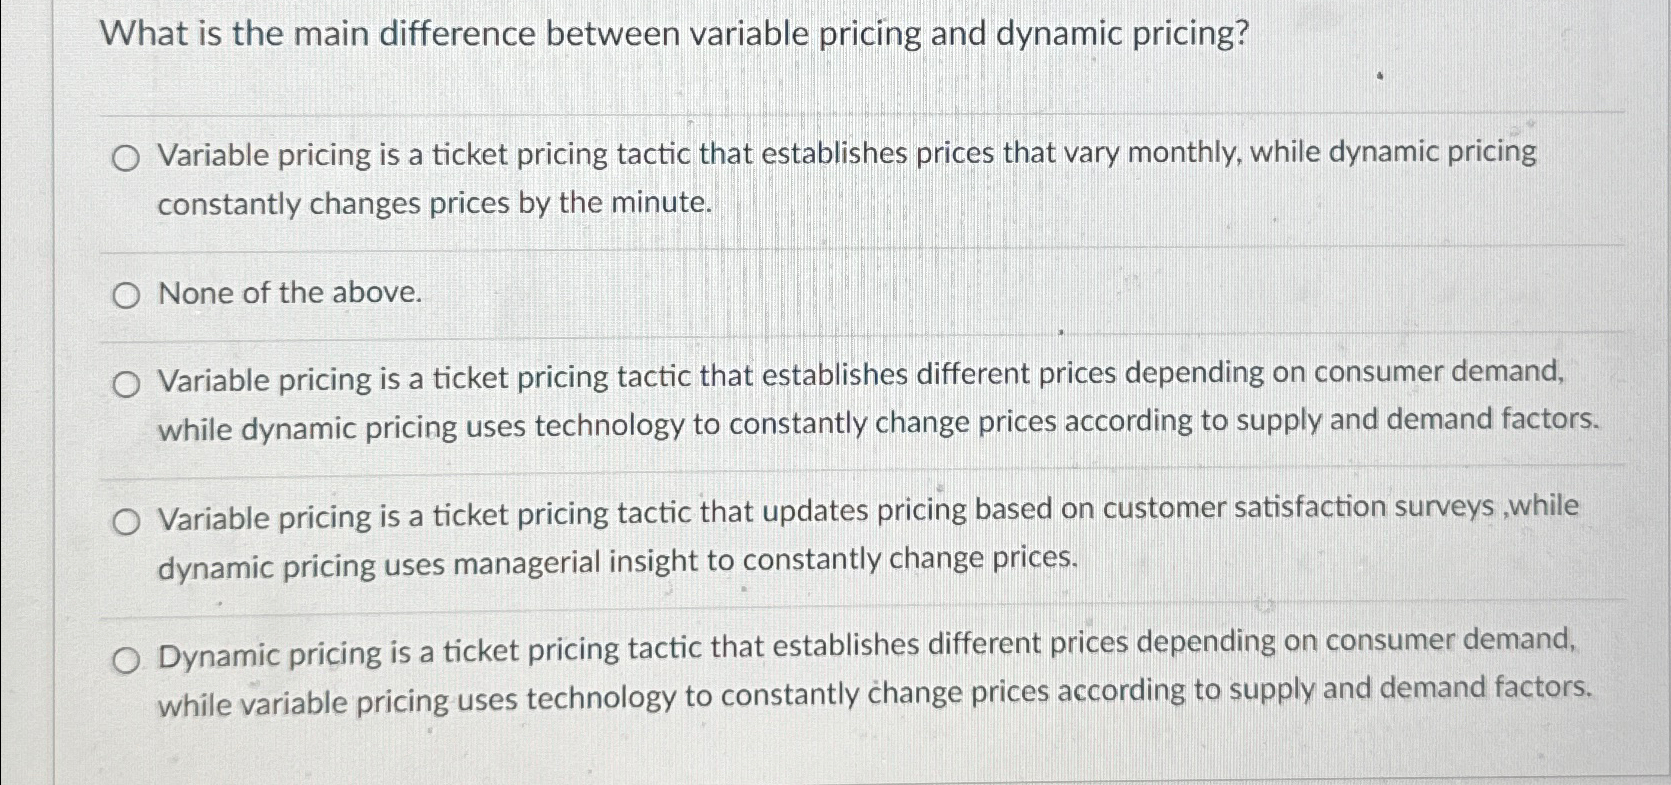Image resolution: width=1671 pixels, height=785 pixels.
Task: Click the 'None of the above' label text
Action: (x=288, y=293)
